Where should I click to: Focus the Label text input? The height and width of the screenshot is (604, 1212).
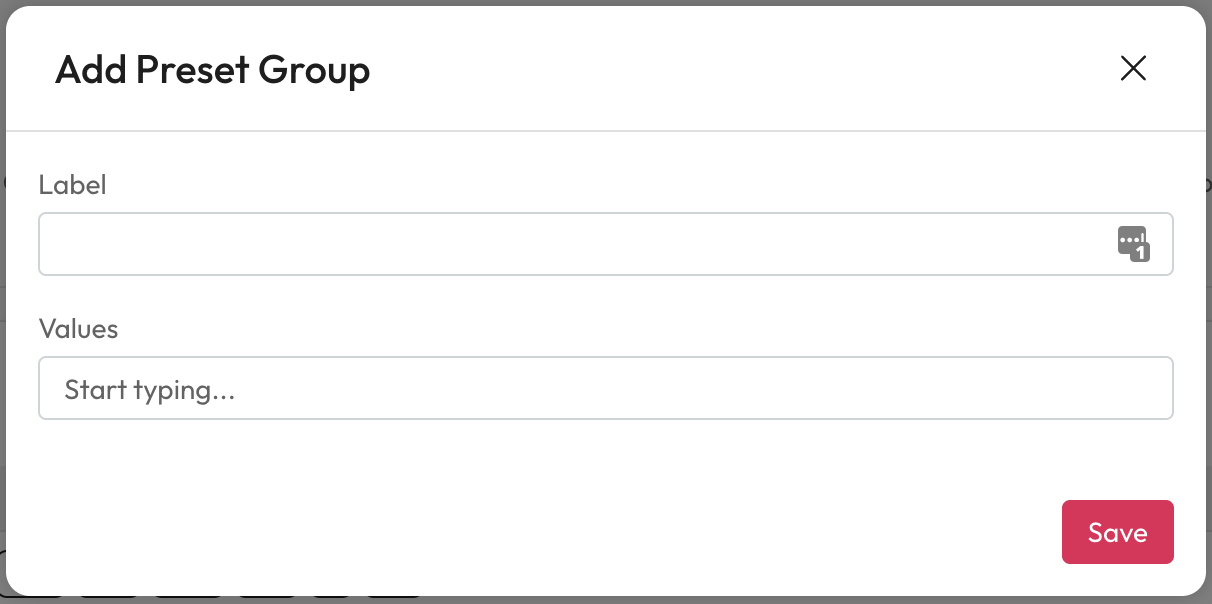[x=575, y=244]
